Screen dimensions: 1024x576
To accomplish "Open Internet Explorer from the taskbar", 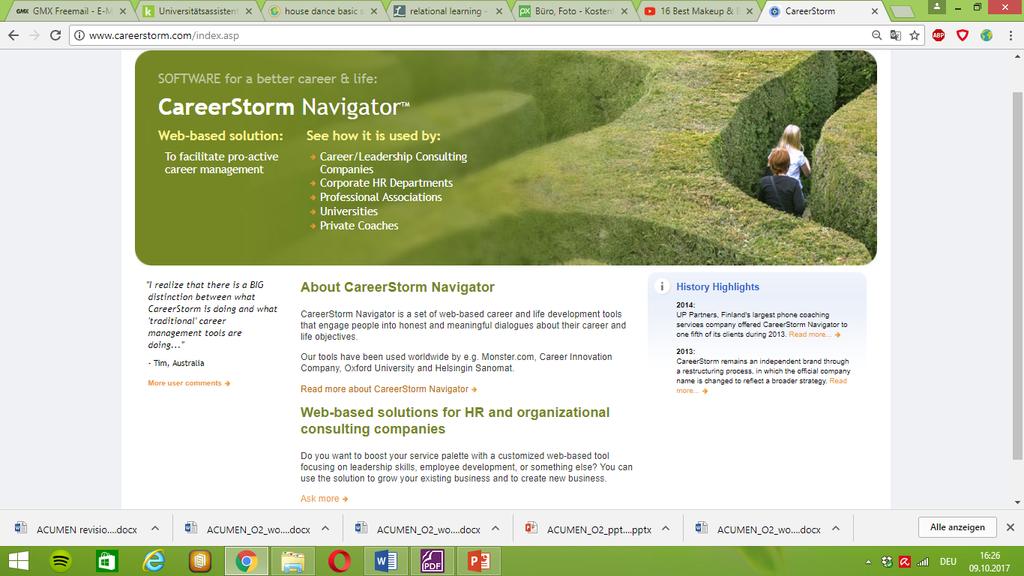I will tap(153, 561).
